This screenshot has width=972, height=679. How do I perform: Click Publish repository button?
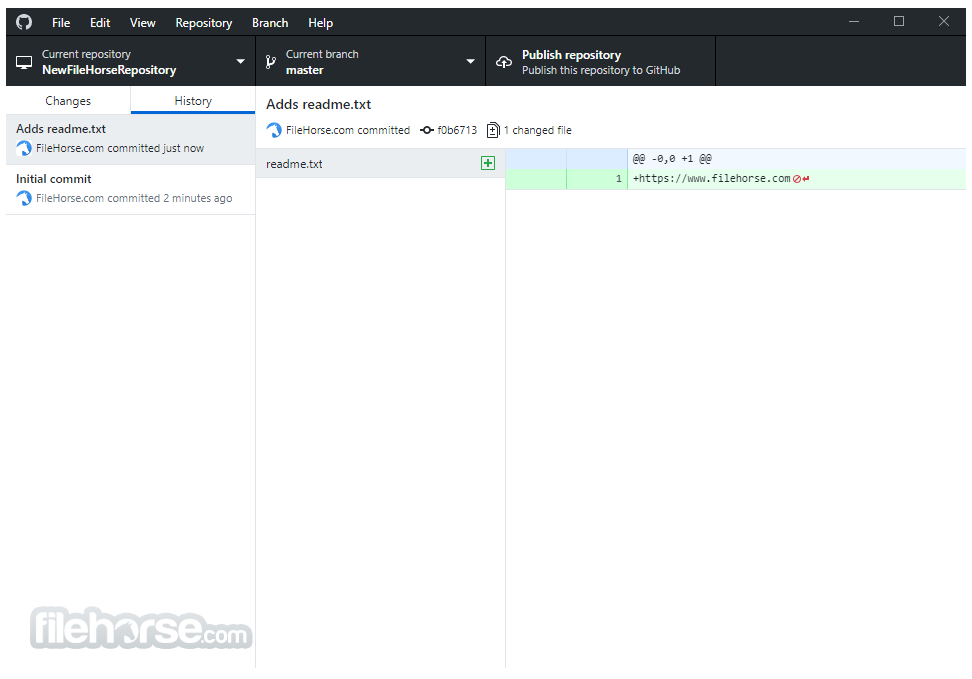click(601, 61)
